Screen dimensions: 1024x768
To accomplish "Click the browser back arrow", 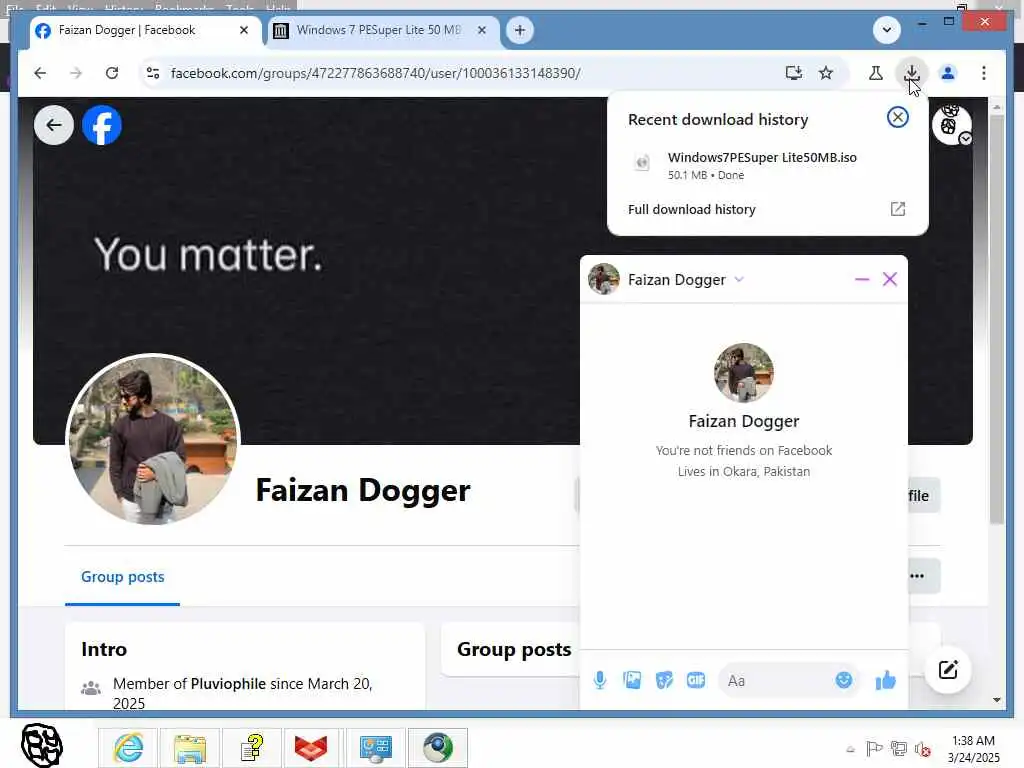I will click(x=40, y=73).
